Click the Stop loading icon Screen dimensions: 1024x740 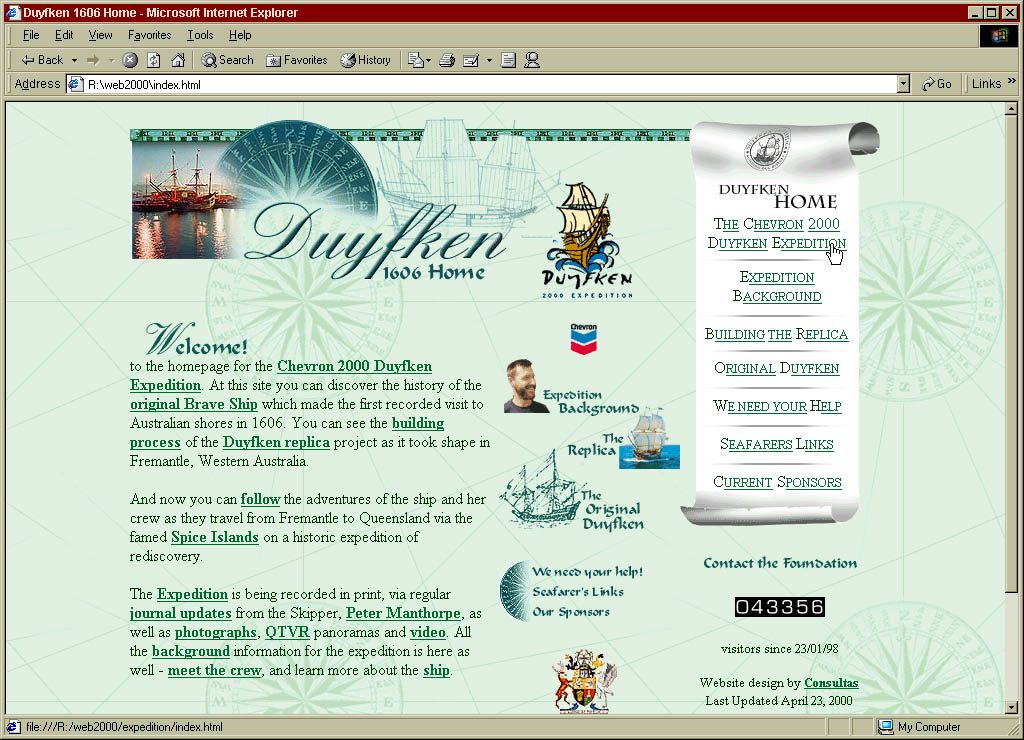tap(130, 60)
